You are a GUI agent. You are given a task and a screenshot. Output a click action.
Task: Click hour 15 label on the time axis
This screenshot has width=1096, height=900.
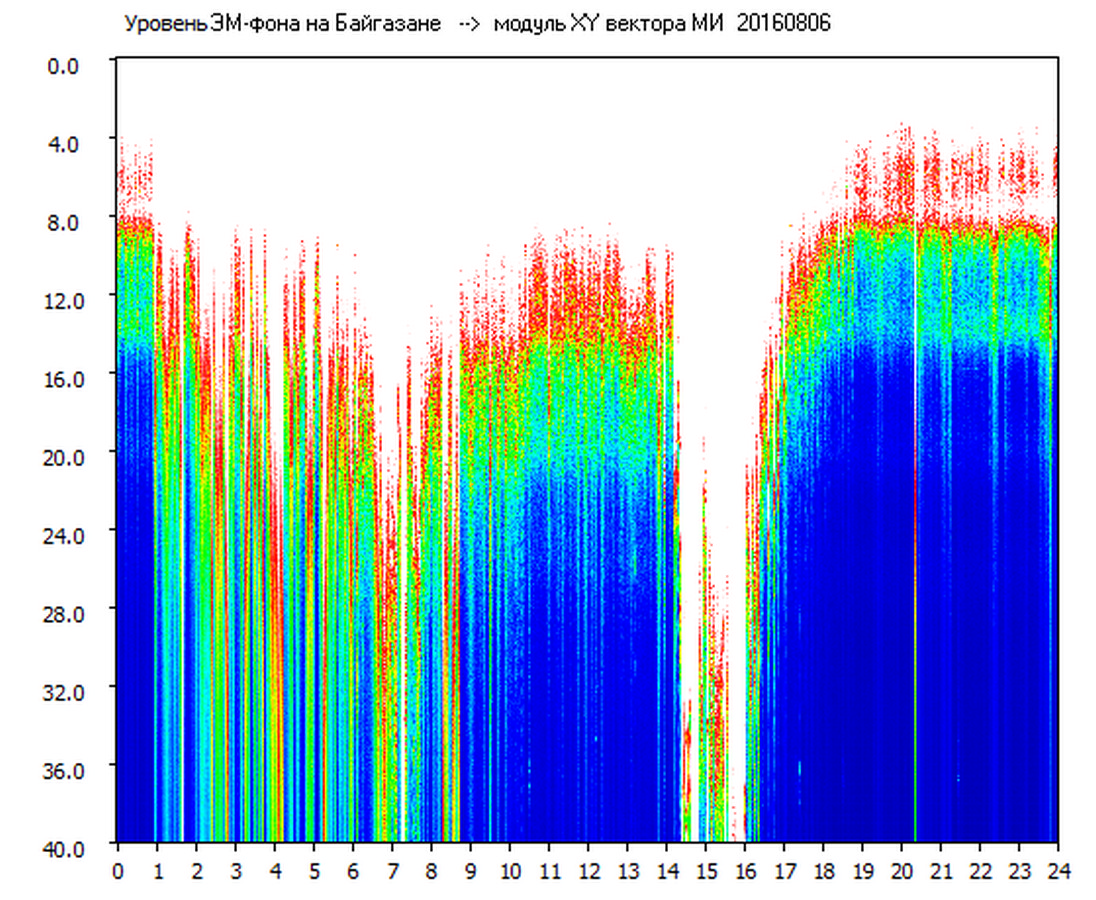[x=706, y=871]
